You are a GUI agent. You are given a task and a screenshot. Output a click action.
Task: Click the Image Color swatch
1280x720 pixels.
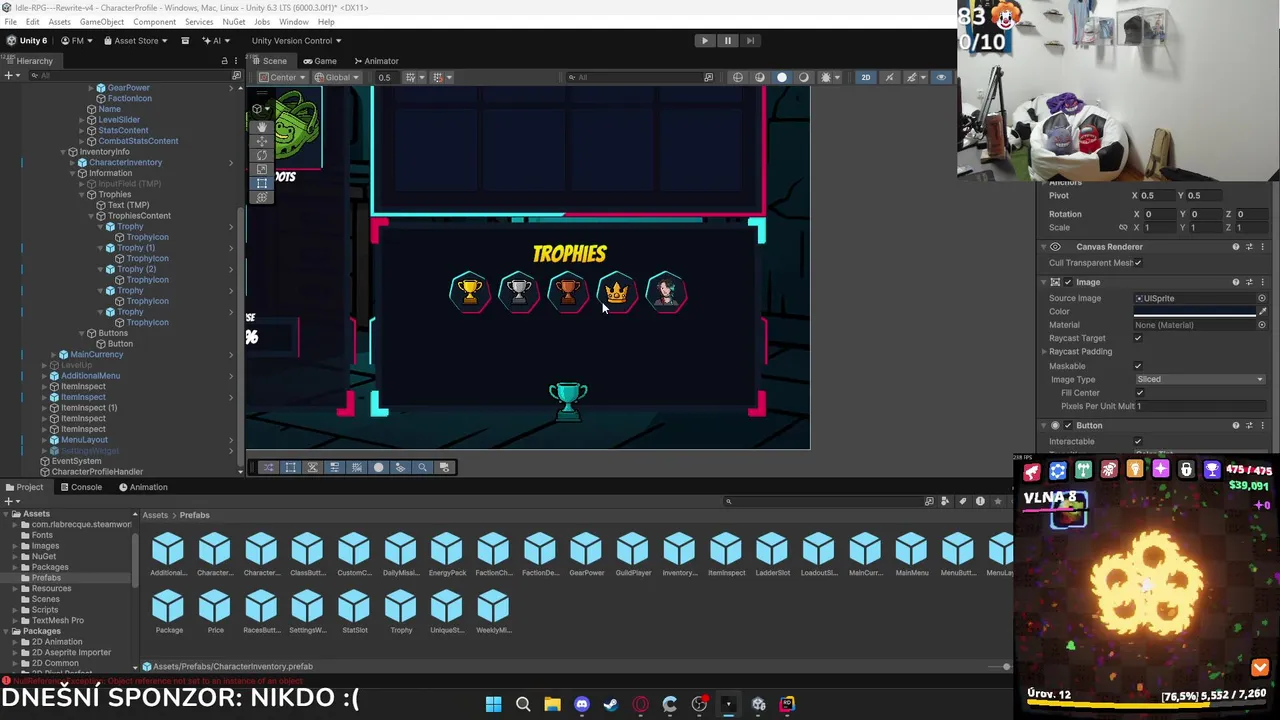pos(1194,312)
